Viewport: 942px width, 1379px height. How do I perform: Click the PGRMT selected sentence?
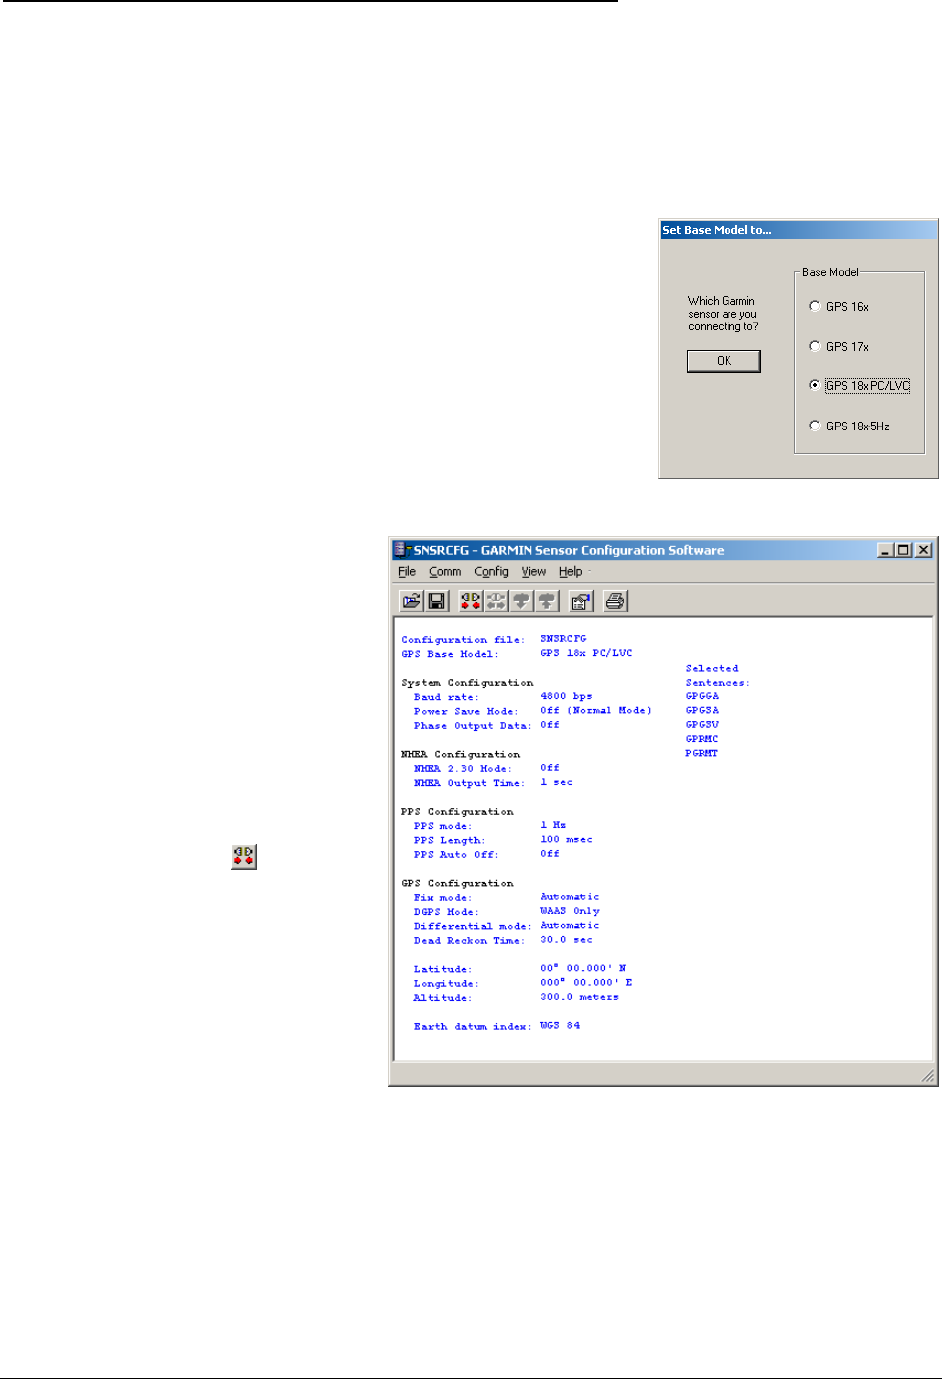pos(702,753)
